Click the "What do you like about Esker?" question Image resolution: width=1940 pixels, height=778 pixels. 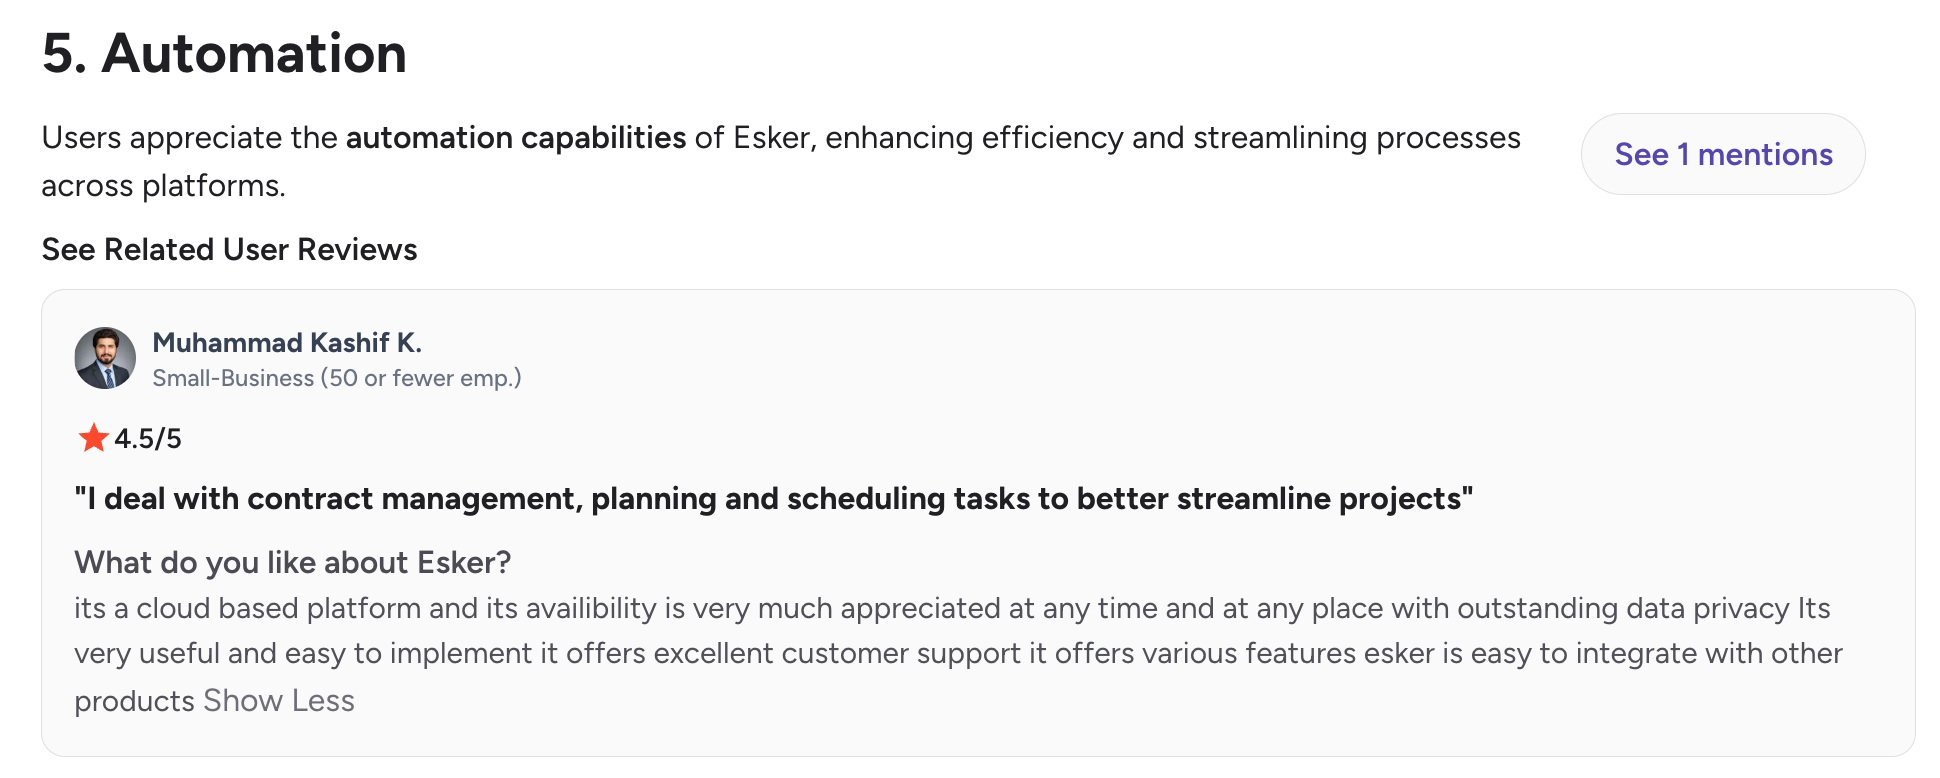[293, 563]
